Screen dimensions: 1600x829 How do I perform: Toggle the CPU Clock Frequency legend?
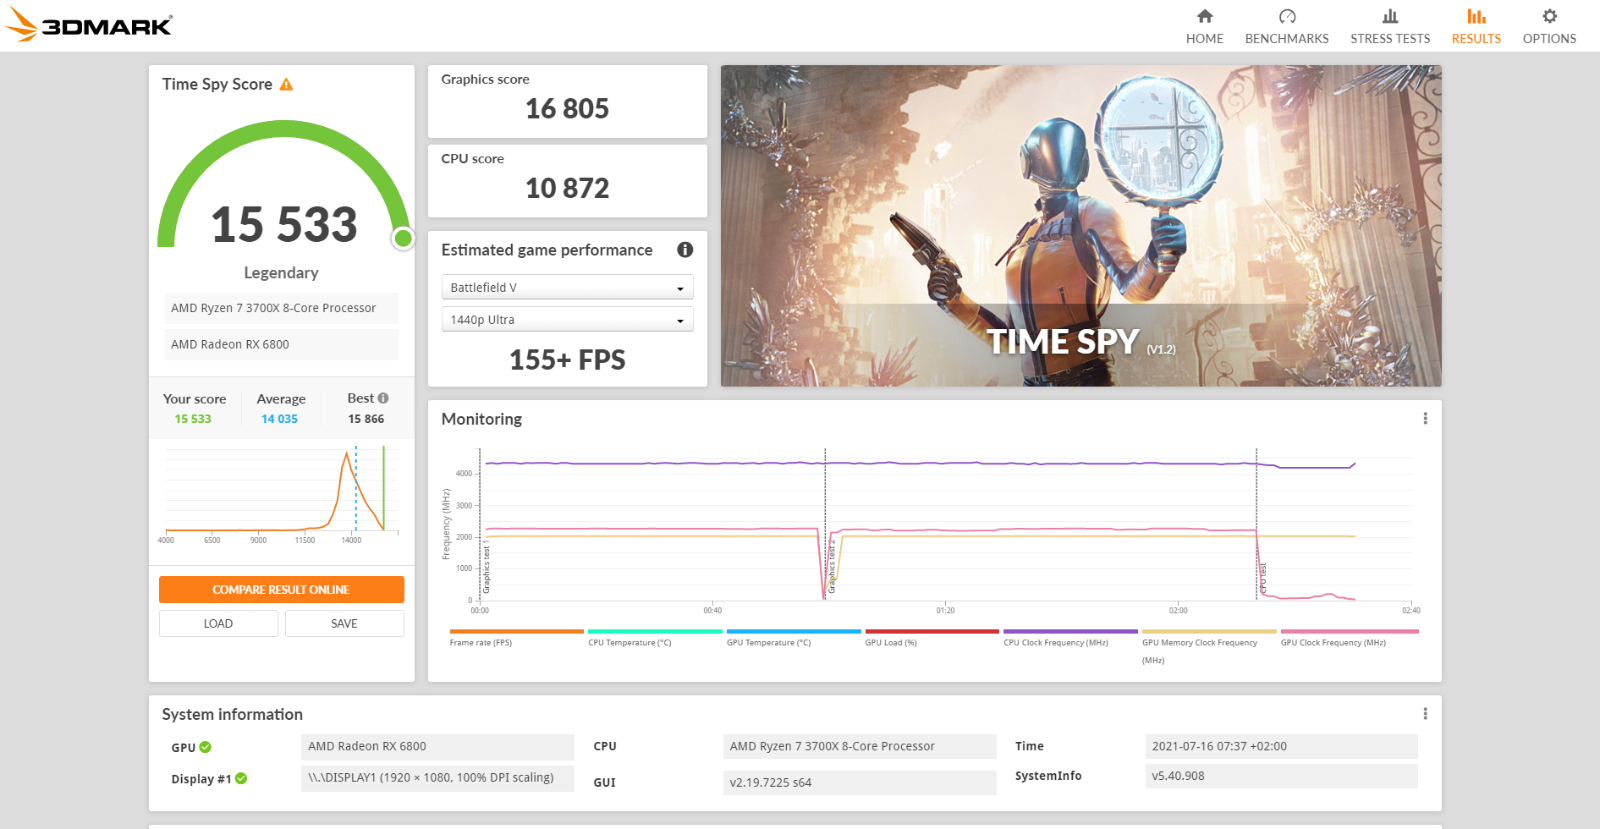(x=1070, y=639)
